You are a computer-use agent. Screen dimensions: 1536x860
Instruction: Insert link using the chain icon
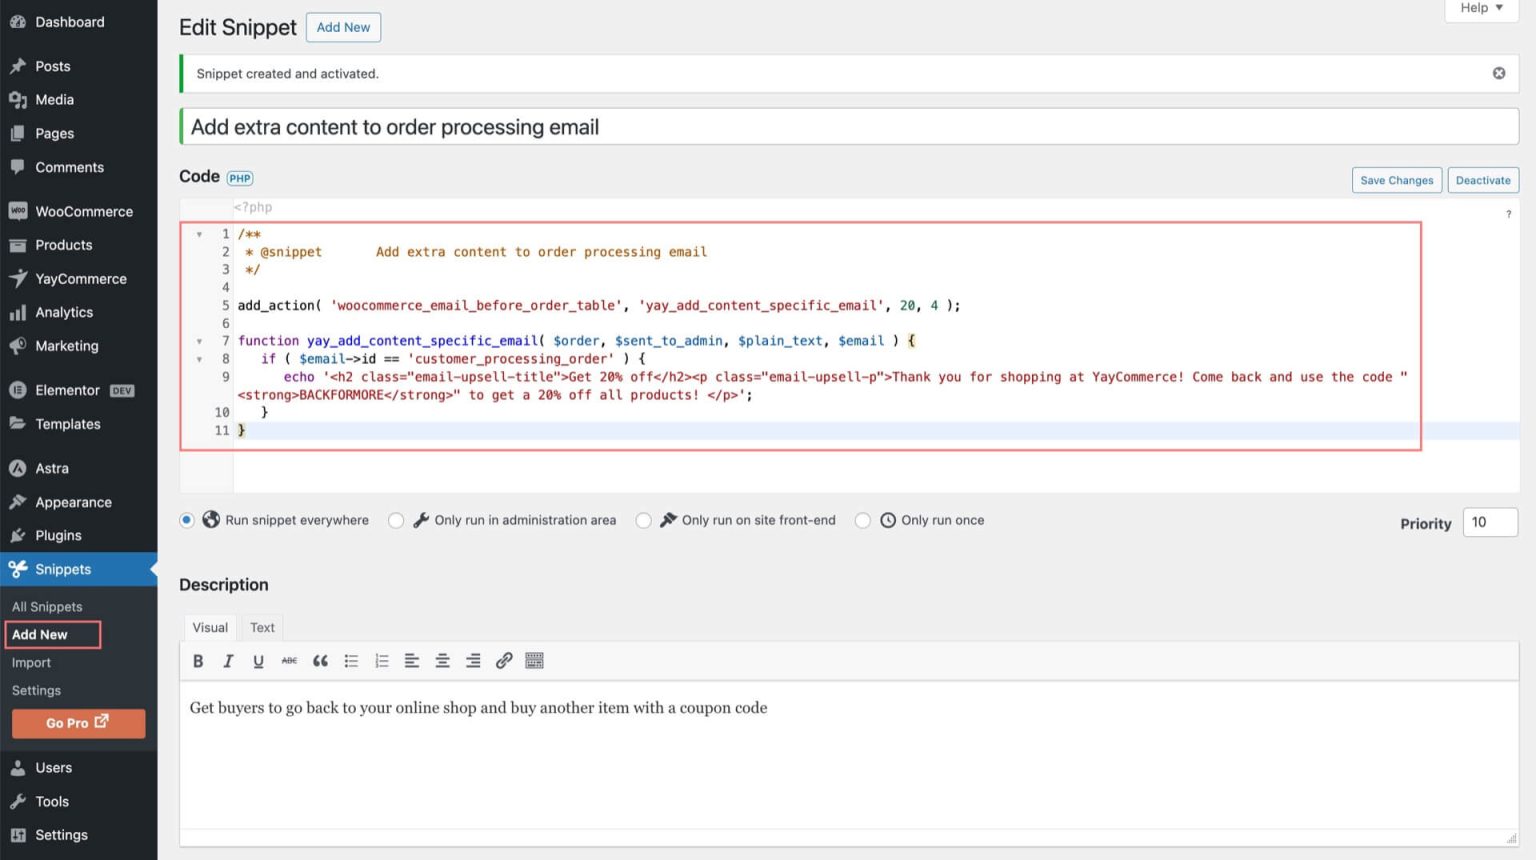[x=504, y=661]
